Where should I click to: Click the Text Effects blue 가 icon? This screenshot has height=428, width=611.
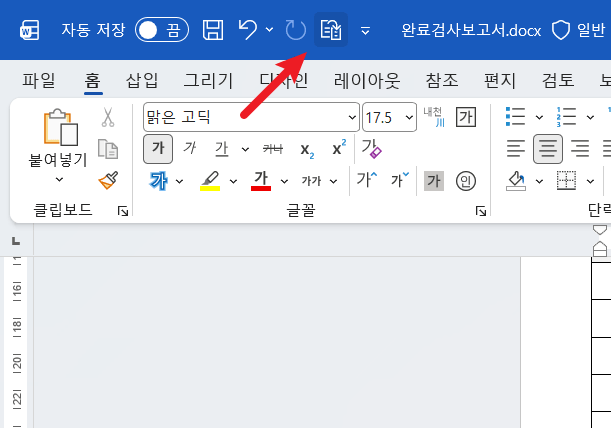click(x=159, y=181)
